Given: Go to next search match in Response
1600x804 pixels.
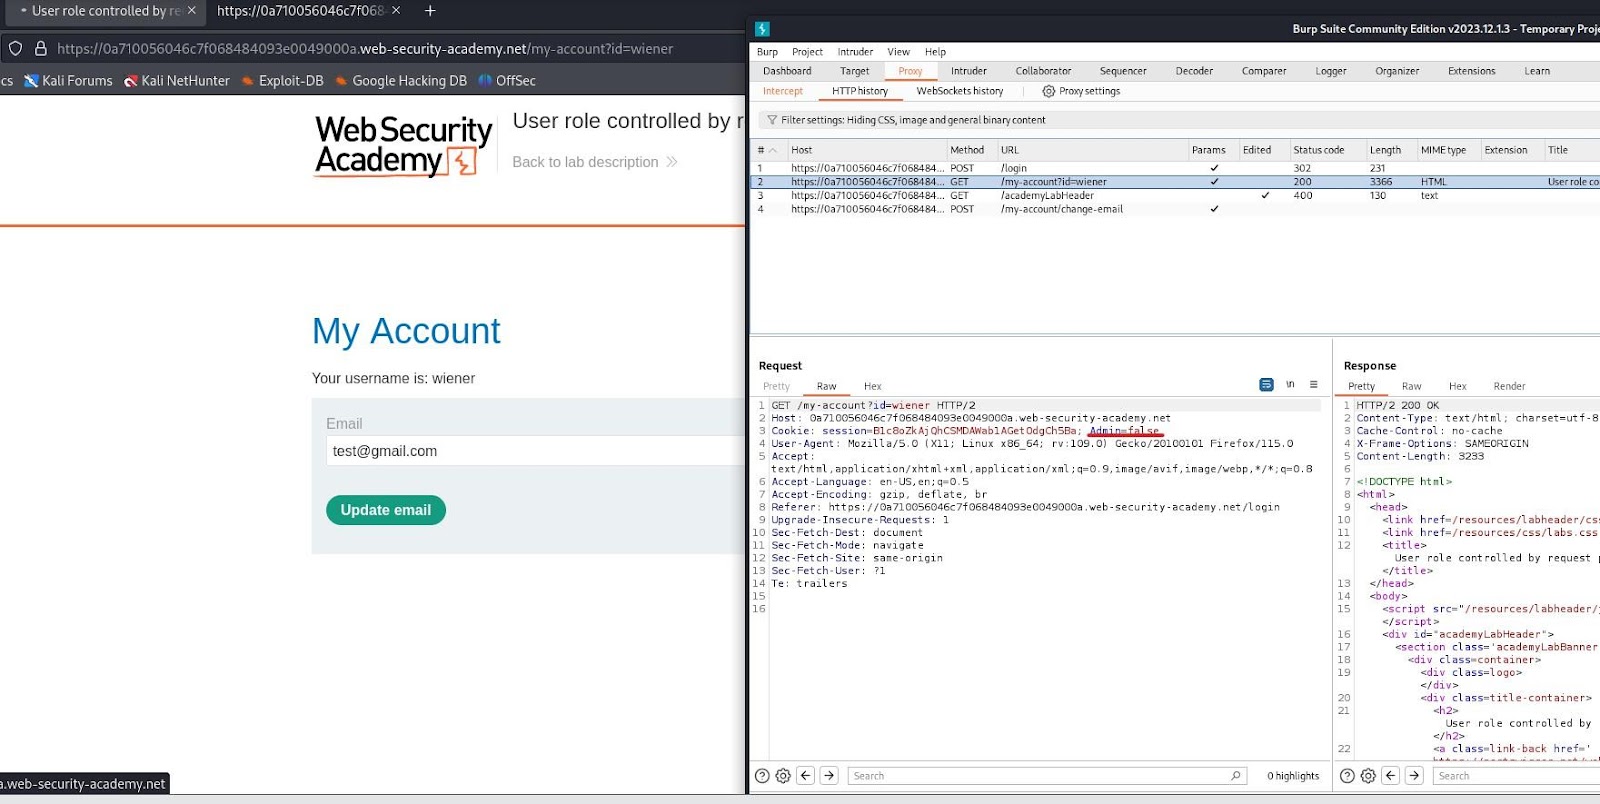Looking at the screenshot, I should (1414, 776).
